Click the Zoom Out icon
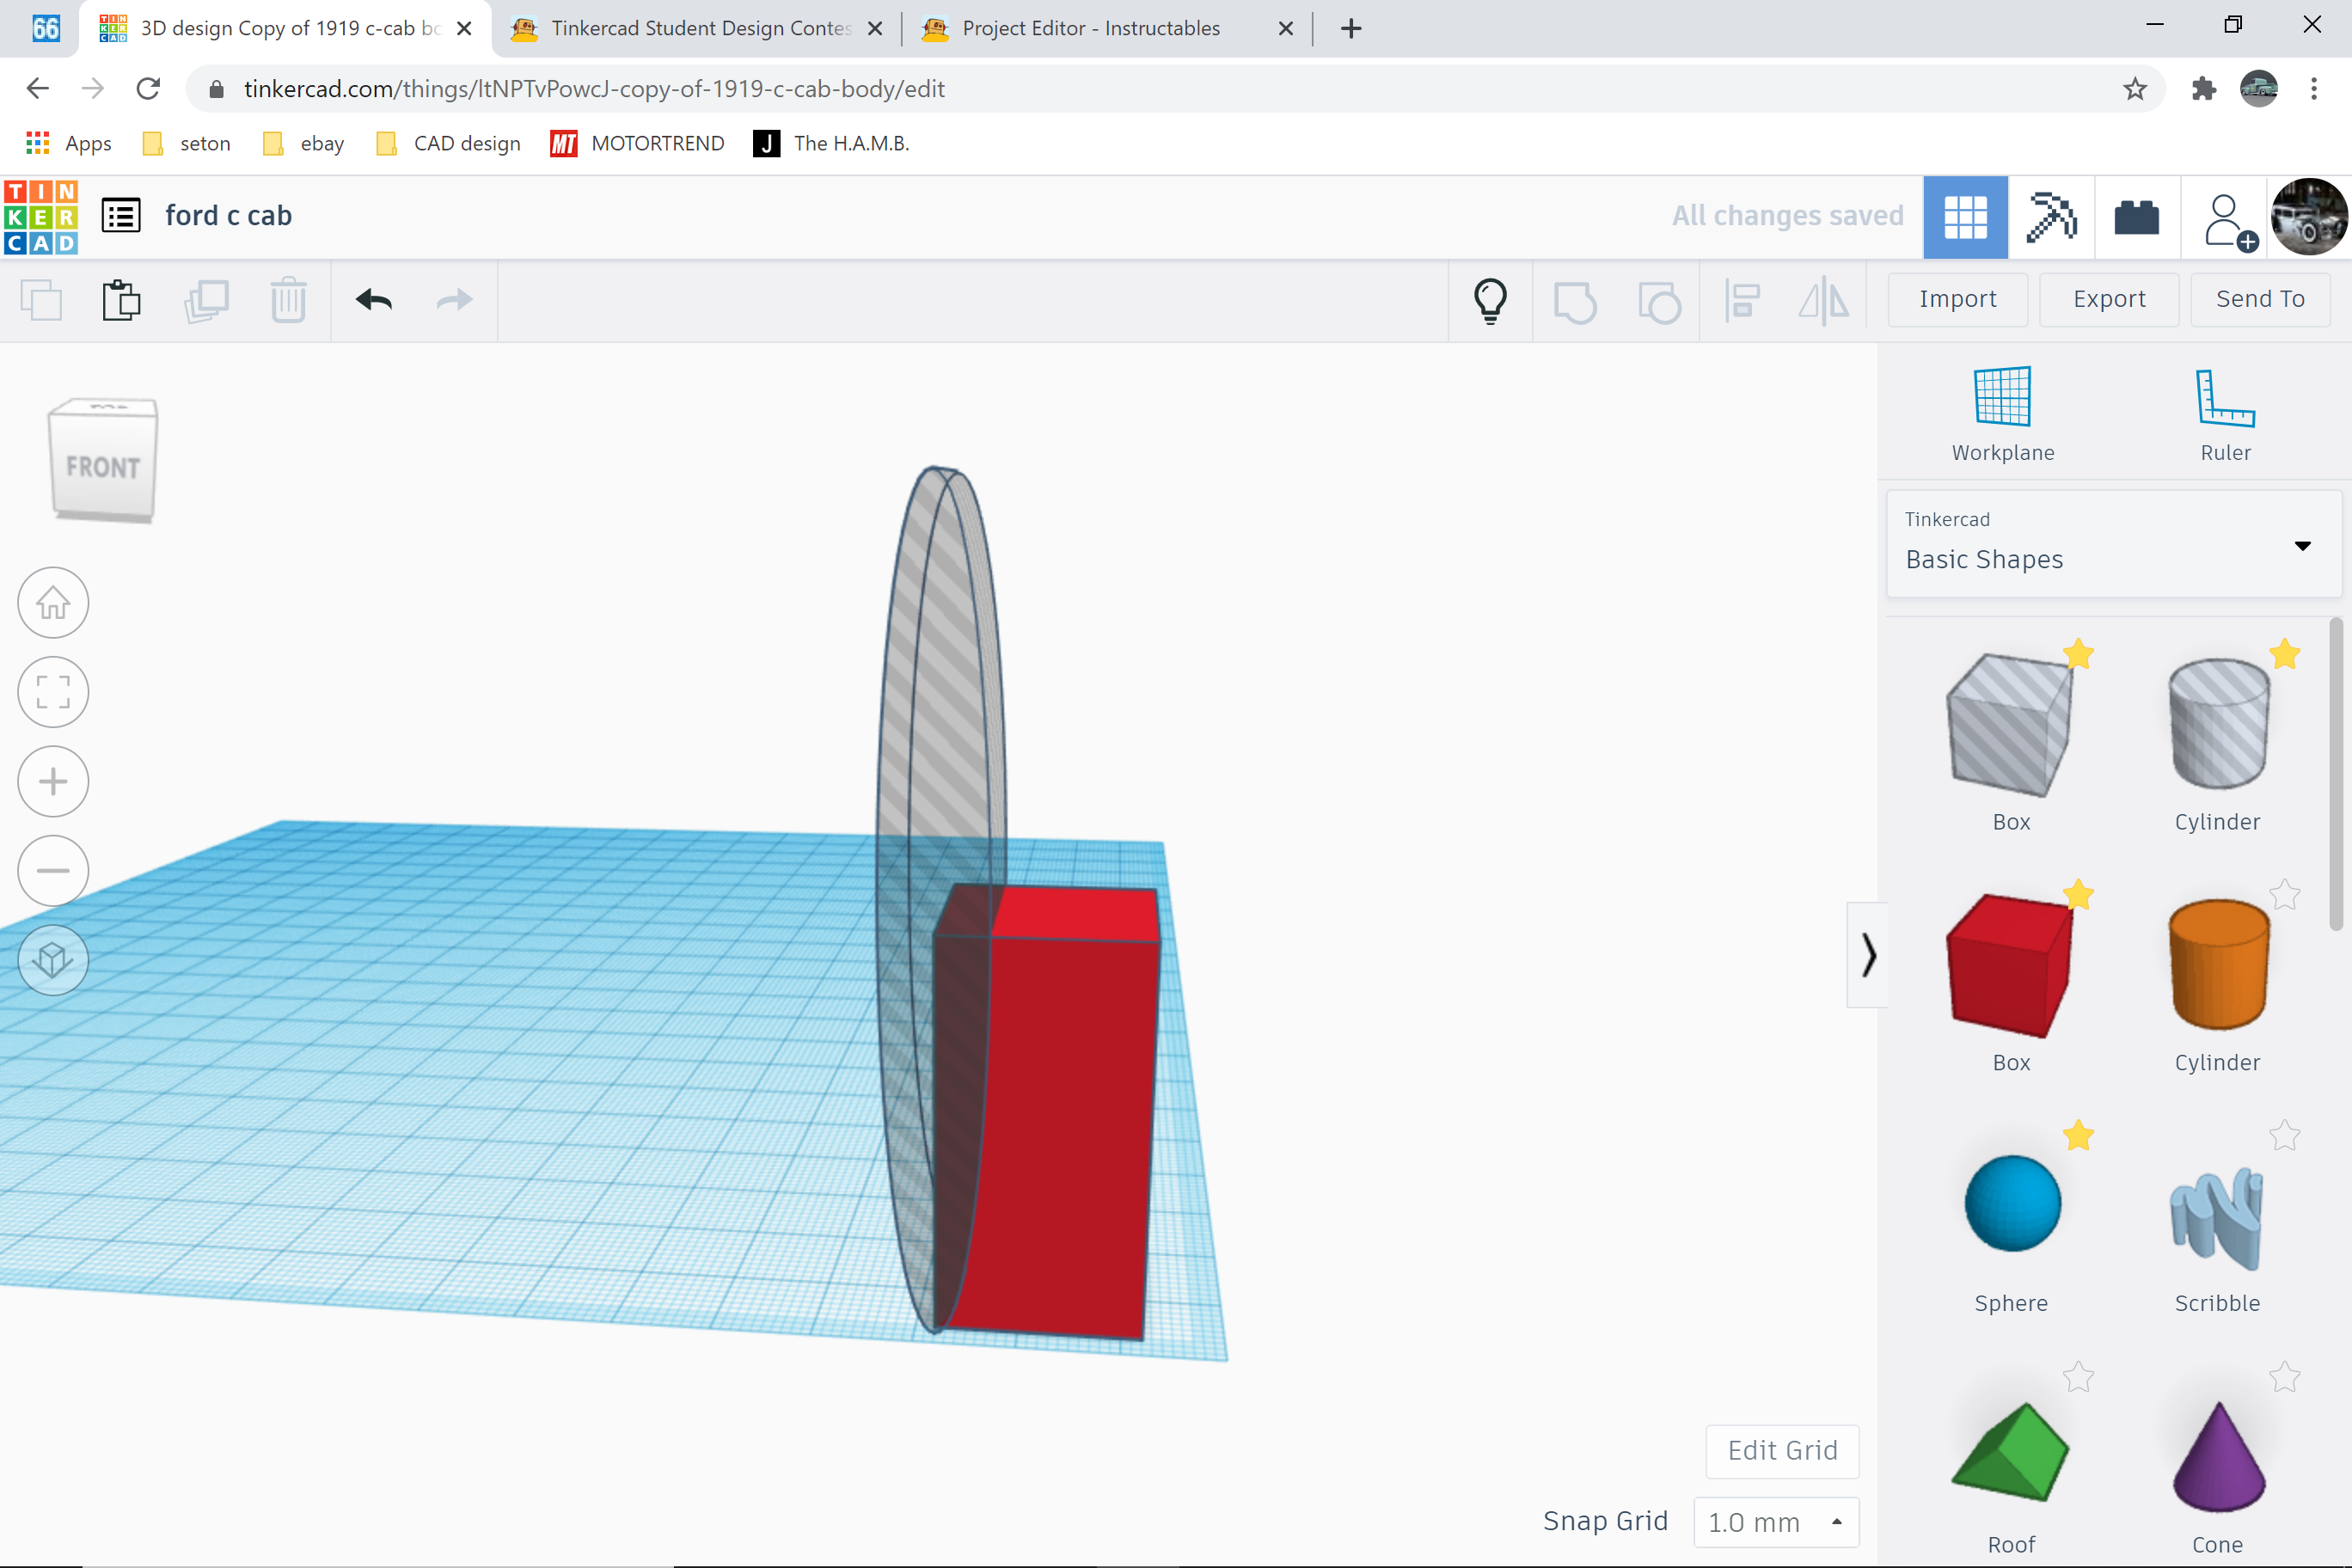The width and height of the screenshot is (2352, 1568). click(x=51, y=870)
